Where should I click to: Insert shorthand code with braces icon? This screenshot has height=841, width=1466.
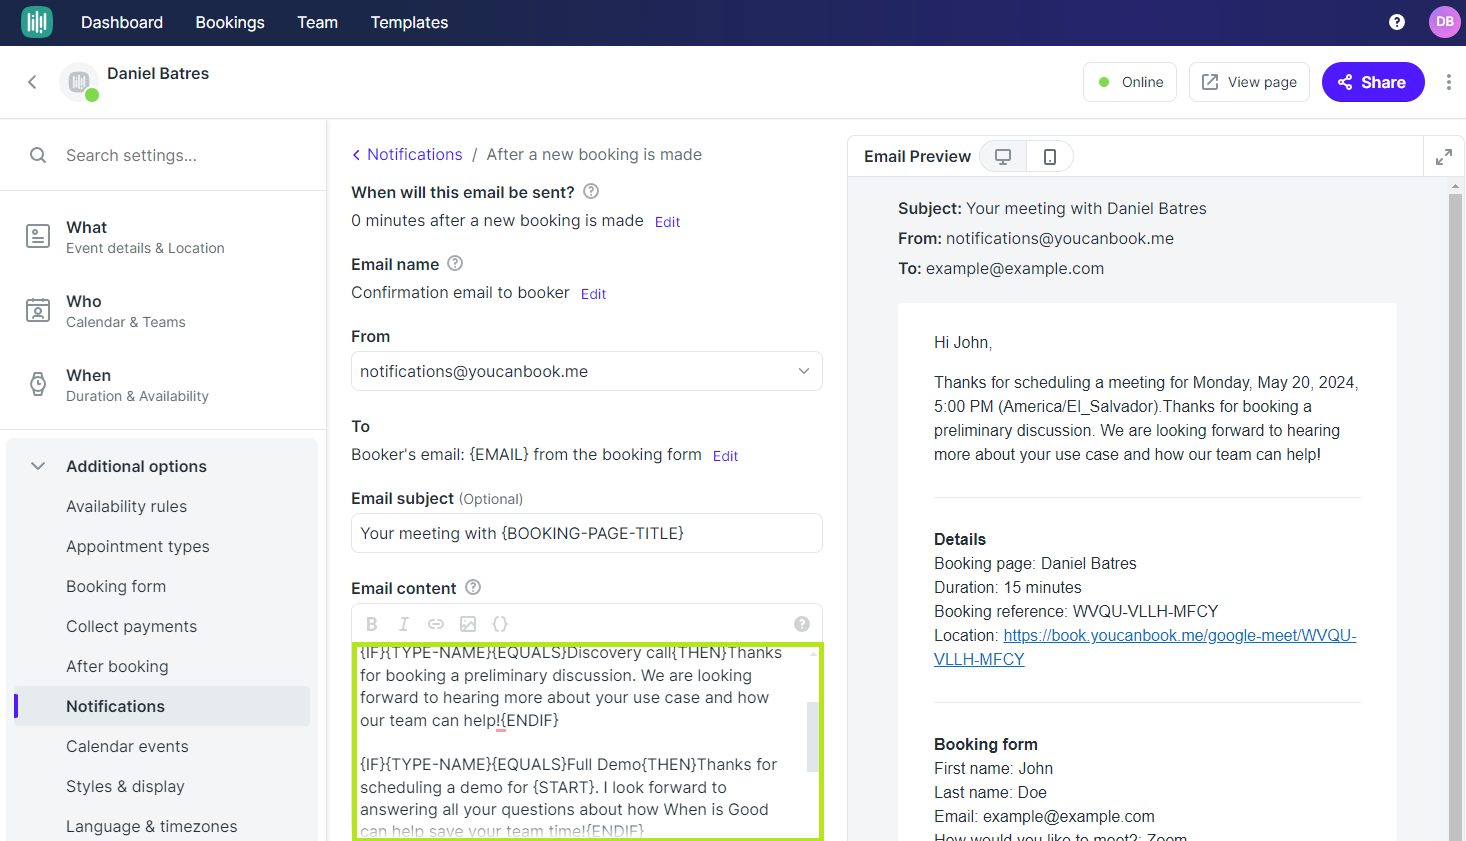[500, 624]
